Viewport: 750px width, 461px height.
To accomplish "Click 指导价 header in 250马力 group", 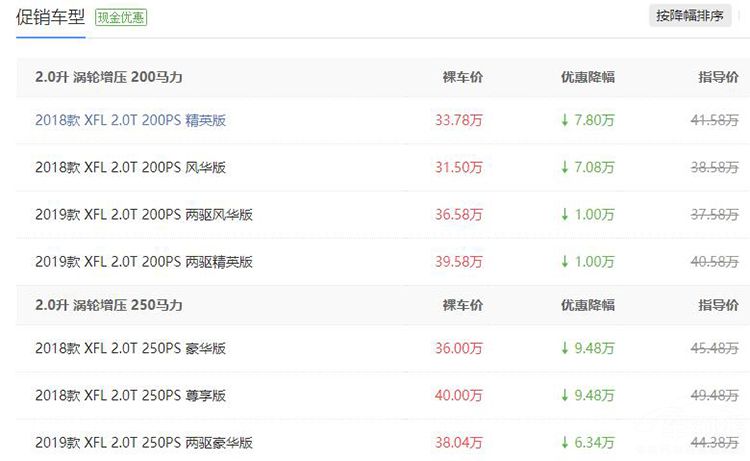I will [x=718, y=305].
